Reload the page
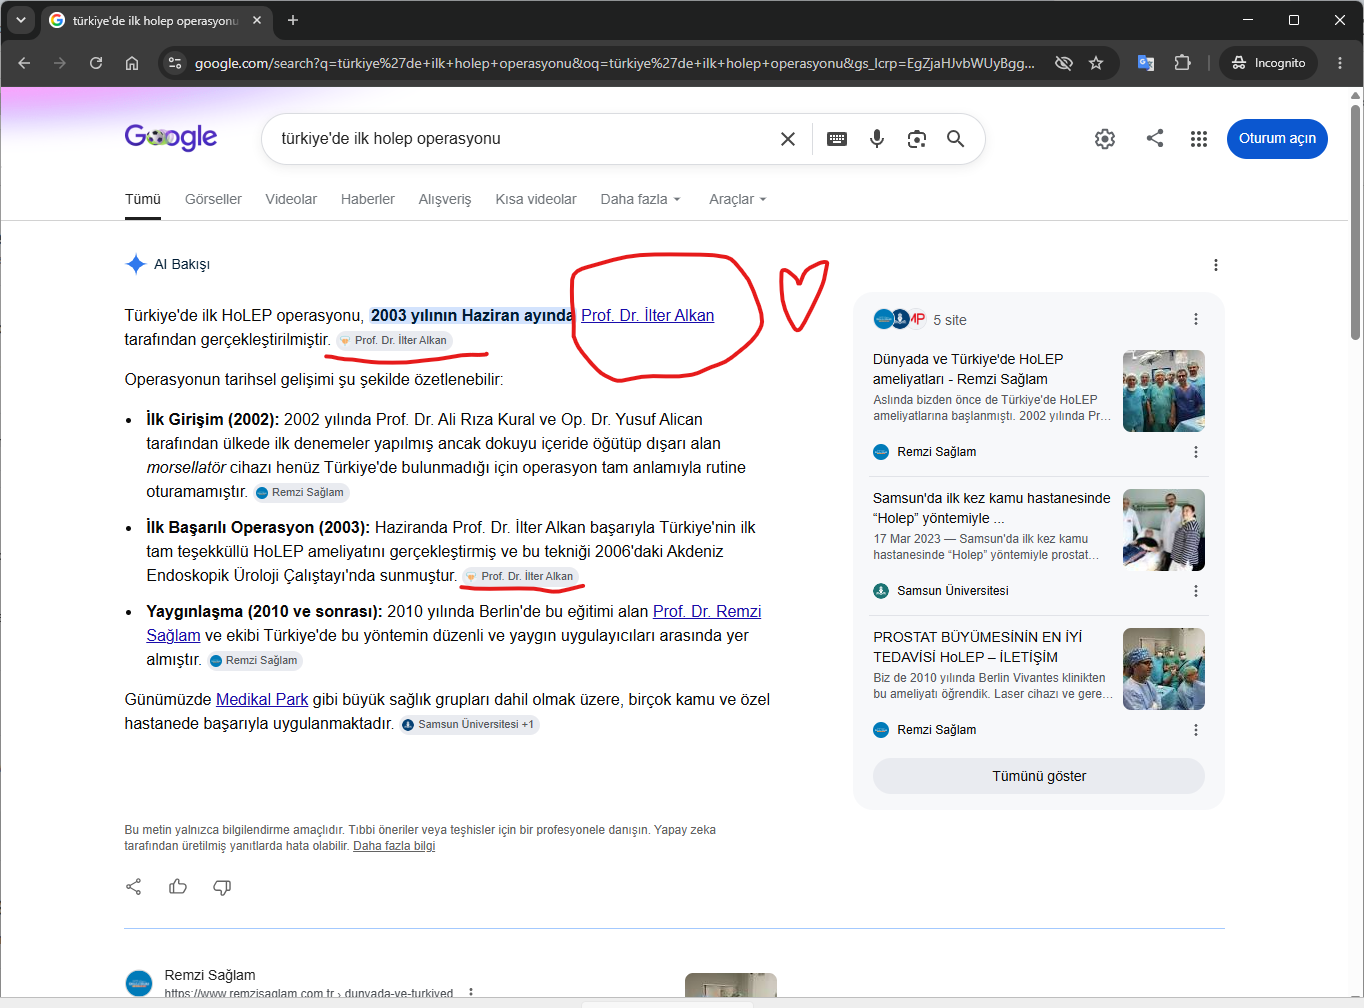The image size is (1364, 1008). 96,63
